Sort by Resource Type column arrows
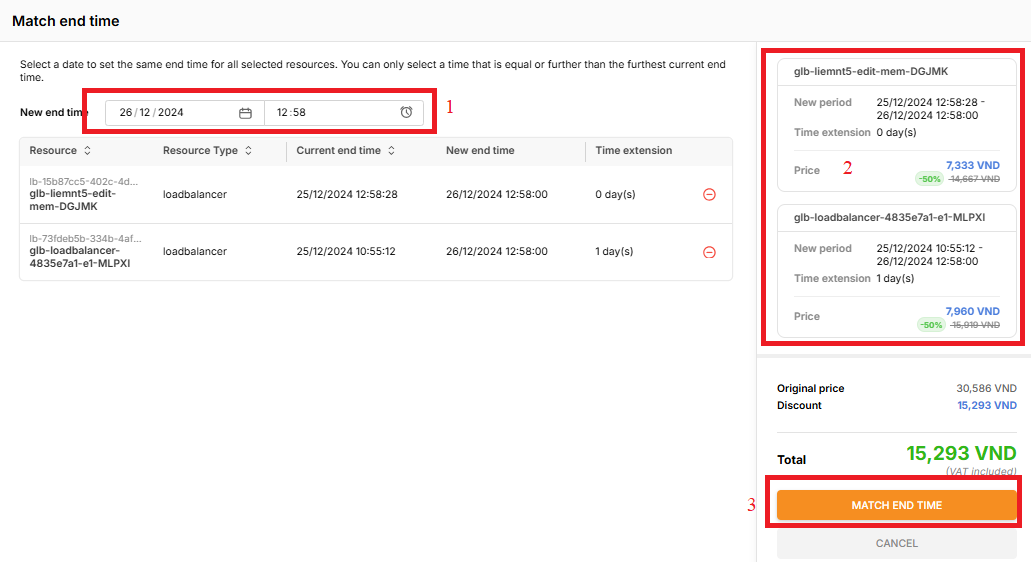The image size is (1031, 564). 248,151
